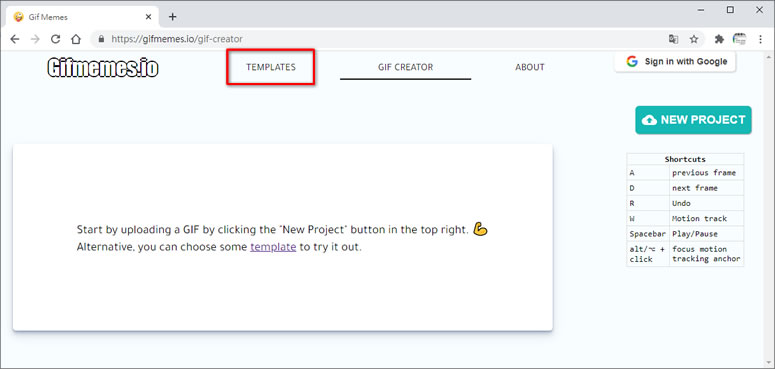Close the Gif Memes tab
The width and height of the screenshot is (775, 369).
(148, 17)
